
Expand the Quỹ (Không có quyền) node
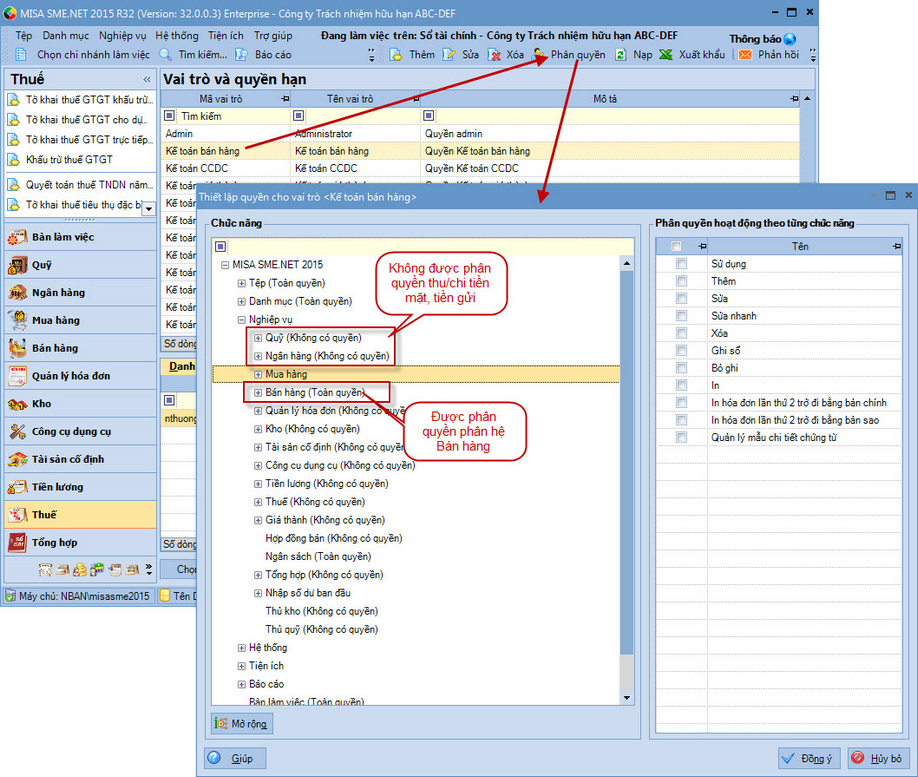point(258,338)
